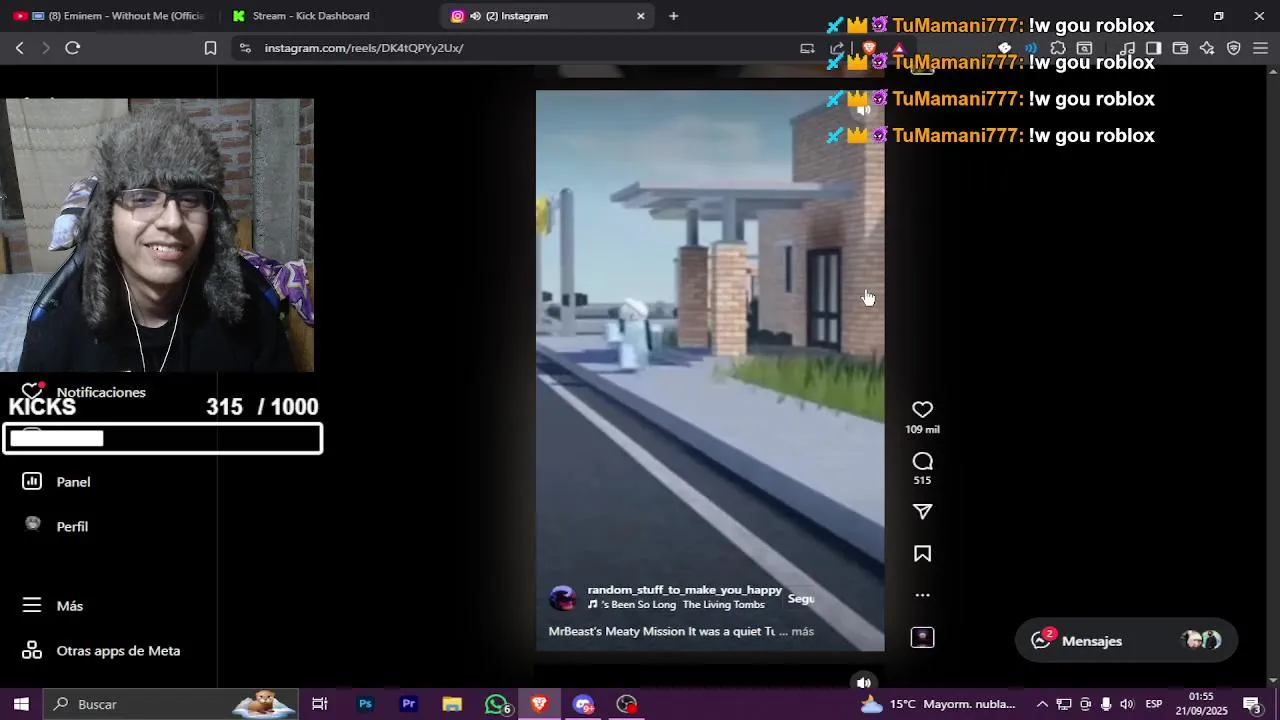The width and height of the screenshot is (1280, 720).
Task: Go forward in the browser
Action: click(x=45, y=48)
